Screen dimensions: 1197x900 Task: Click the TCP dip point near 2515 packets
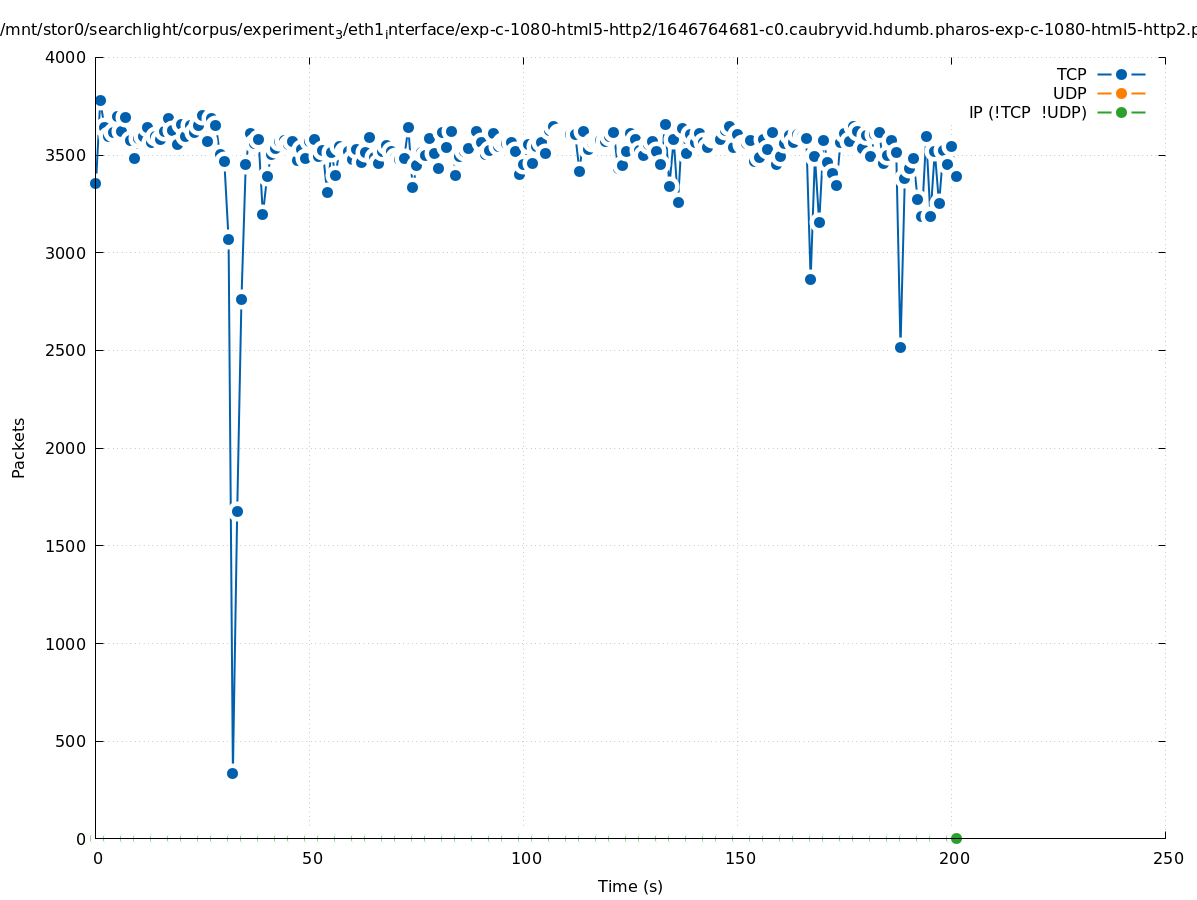(900, 347)
